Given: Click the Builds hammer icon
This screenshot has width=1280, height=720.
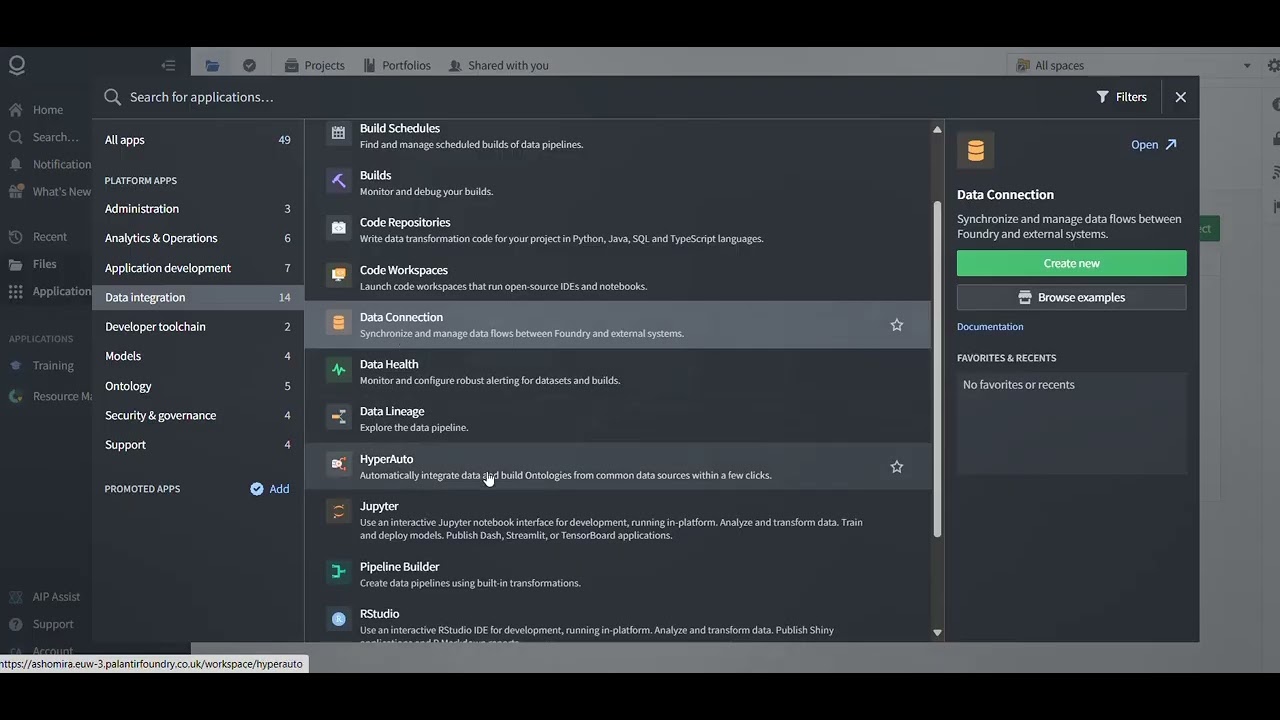Looking at the screenshot, I should (x=339, y=181).
